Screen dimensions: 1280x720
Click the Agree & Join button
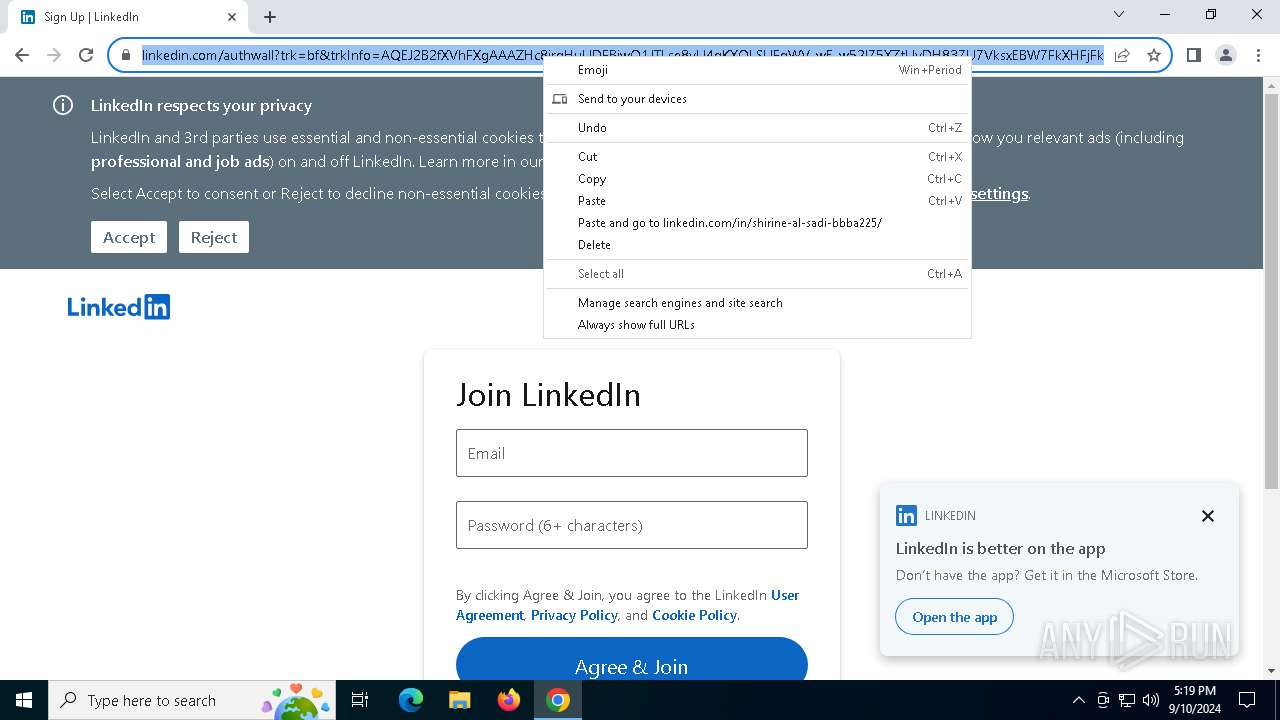click(631, 664)
